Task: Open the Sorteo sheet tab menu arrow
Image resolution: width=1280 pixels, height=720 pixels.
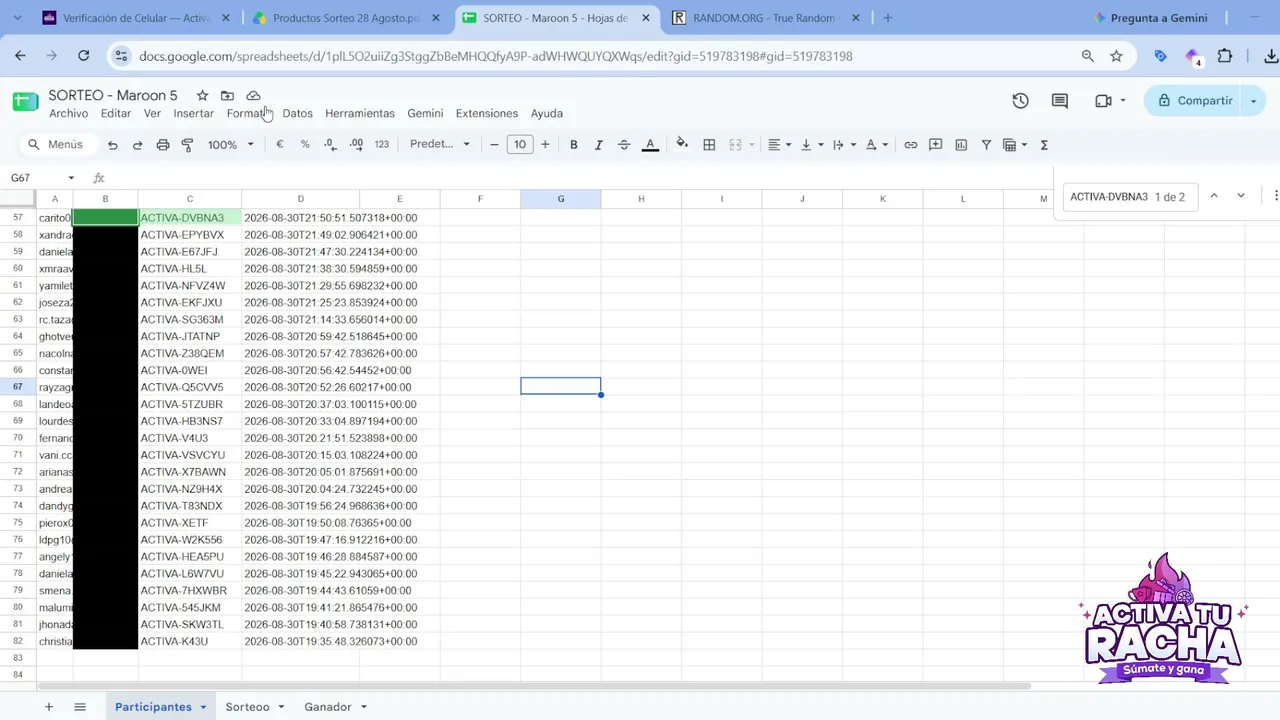Action: pos(281,707)
